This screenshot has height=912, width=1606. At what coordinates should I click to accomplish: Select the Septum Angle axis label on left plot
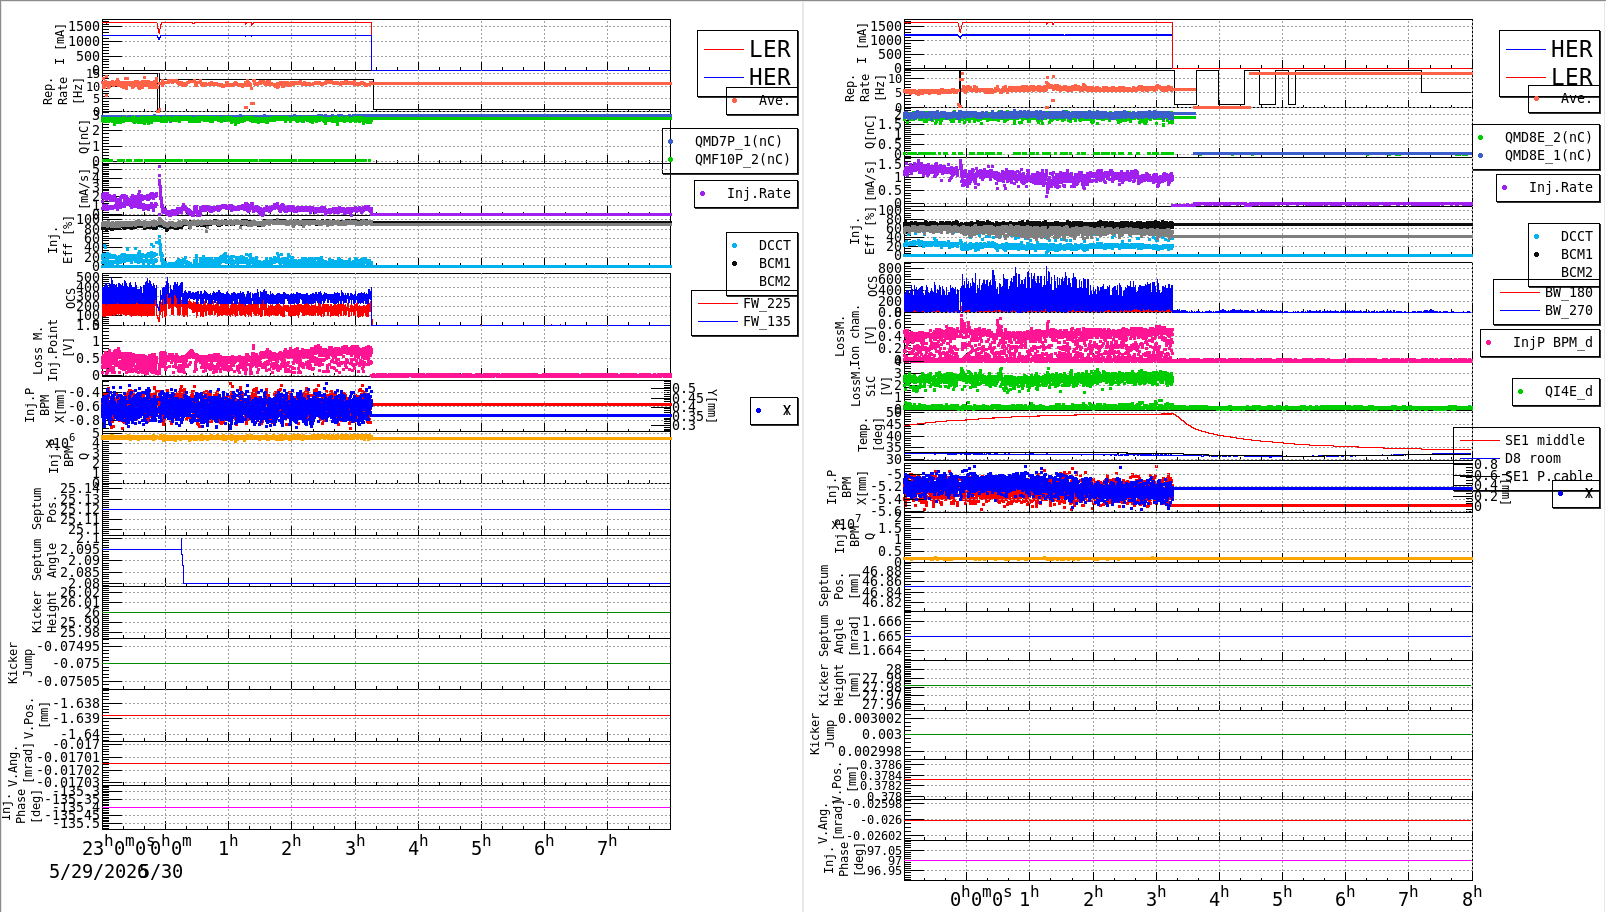coord(45,560)
